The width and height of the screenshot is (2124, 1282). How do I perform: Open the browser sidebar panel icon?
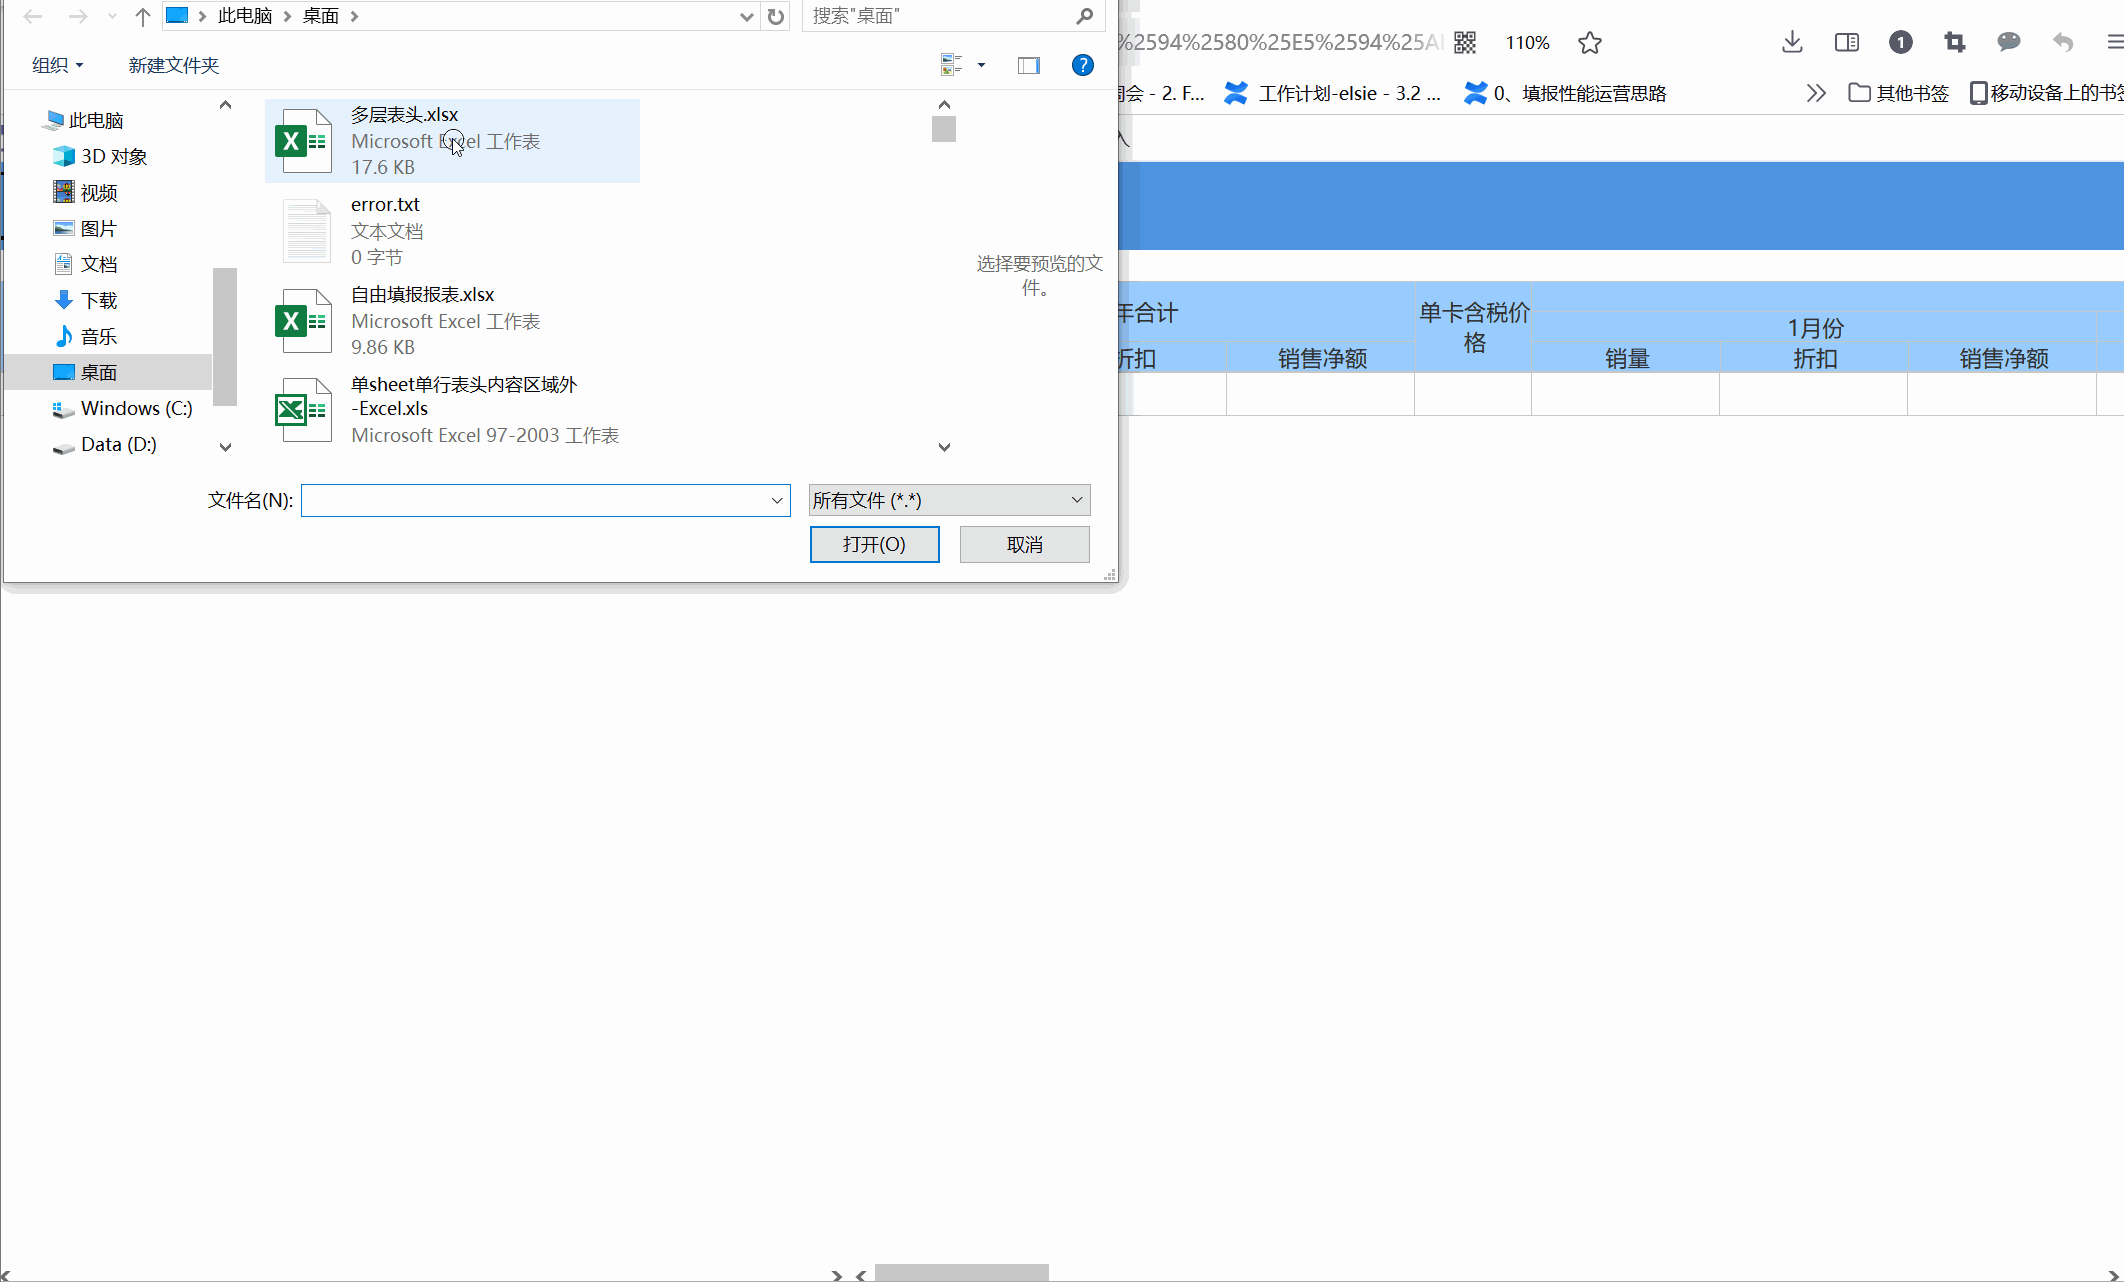tap(1846, 42)
